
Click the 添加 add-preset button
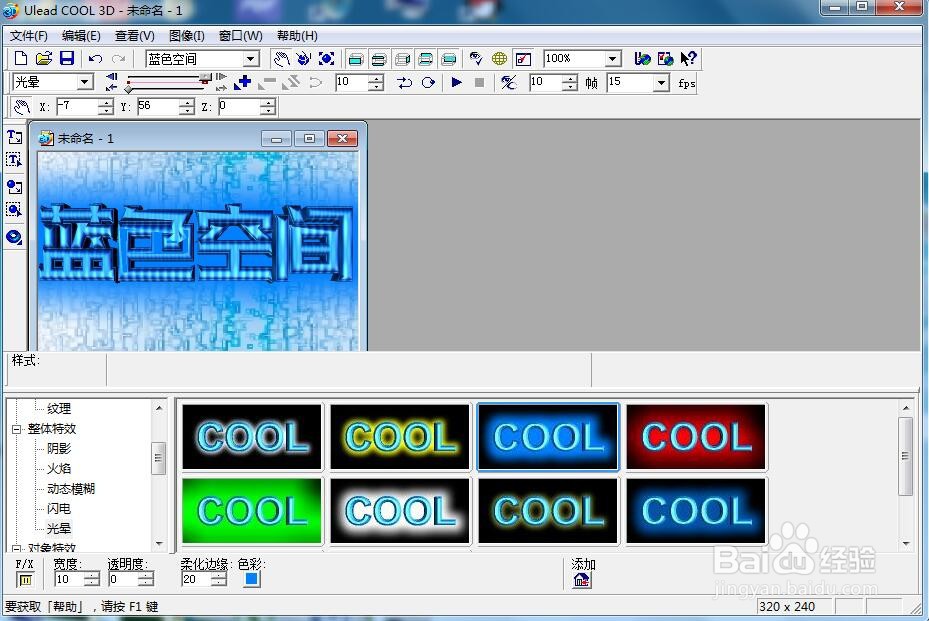(582, 580)
